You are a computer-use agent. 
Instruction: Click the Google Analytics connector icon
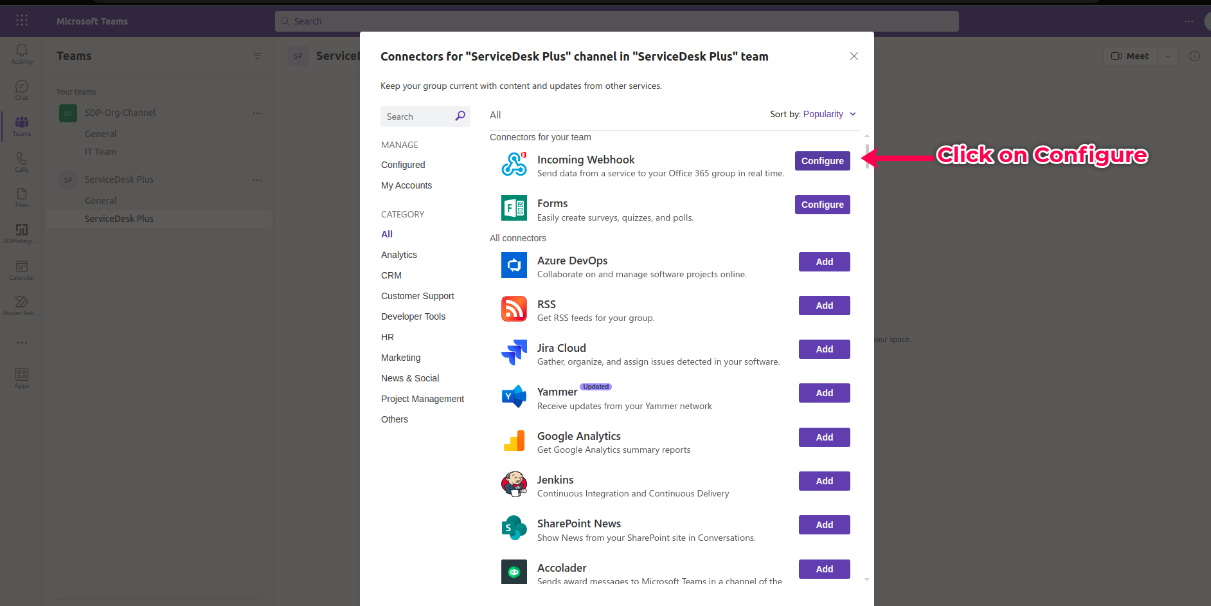pyautogui.click(x=514, y=441)
